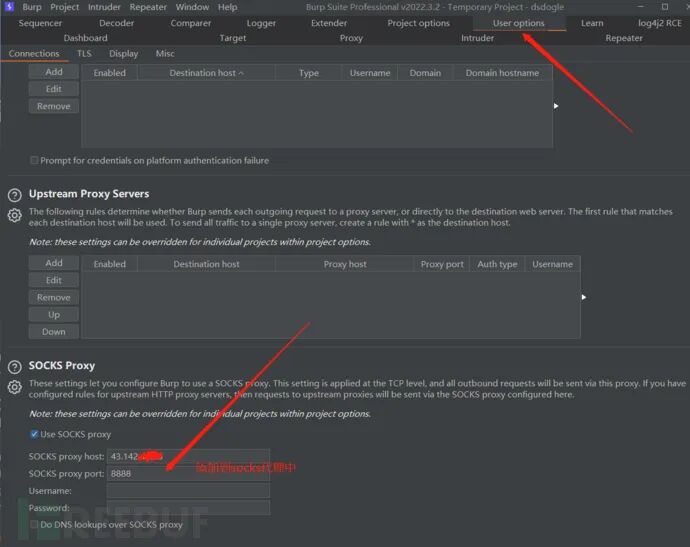Open SOCKS Proxy help question icon
This screenshot has height=547, width=690.
point(15,367)
